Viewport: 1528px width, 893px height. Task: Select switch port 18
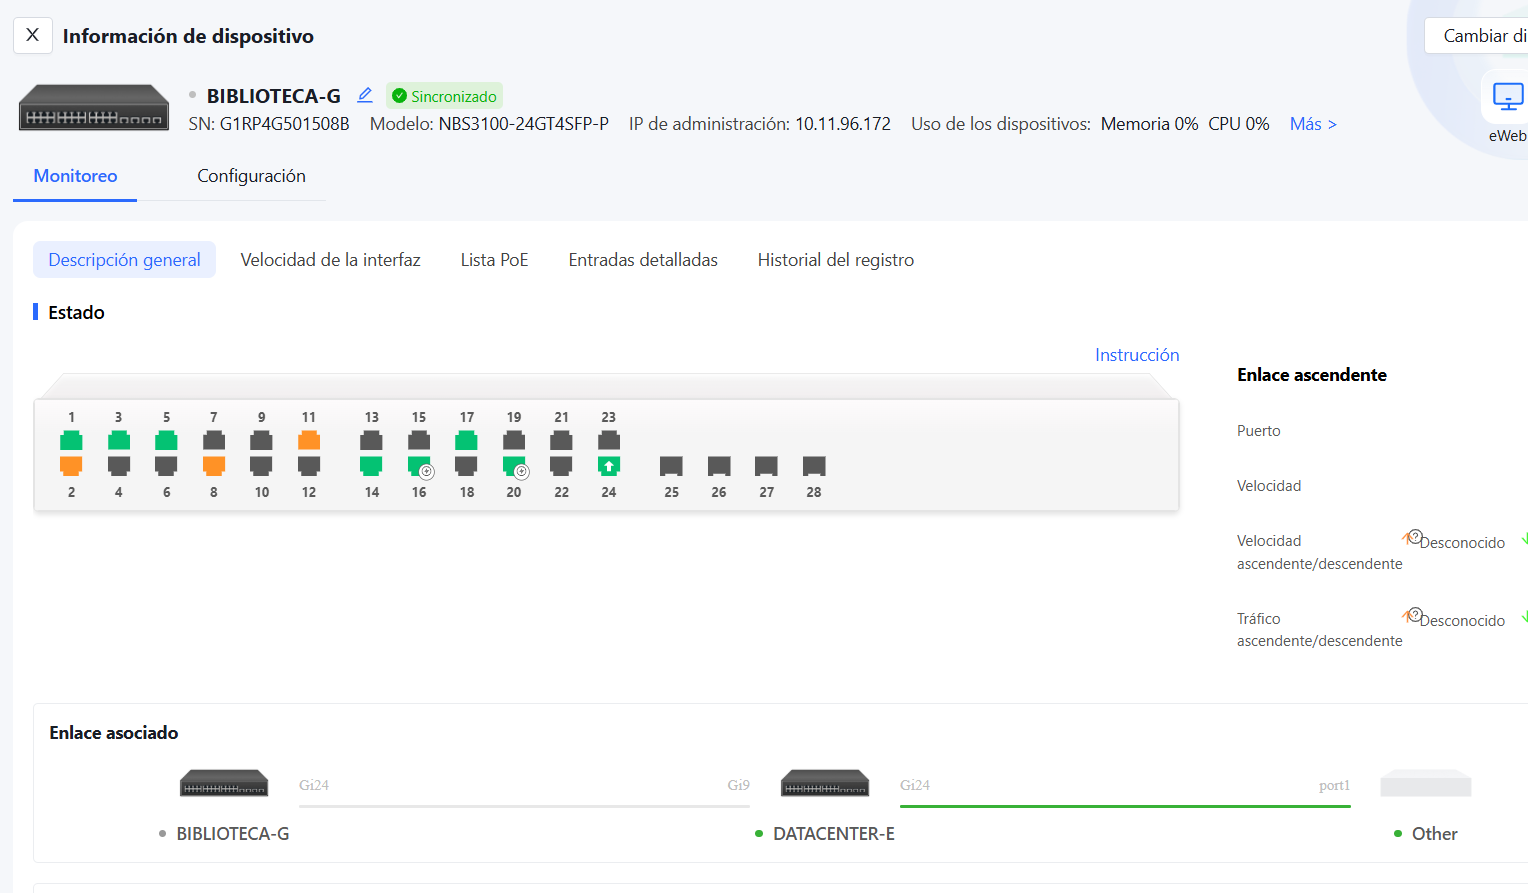pos(466,466)
